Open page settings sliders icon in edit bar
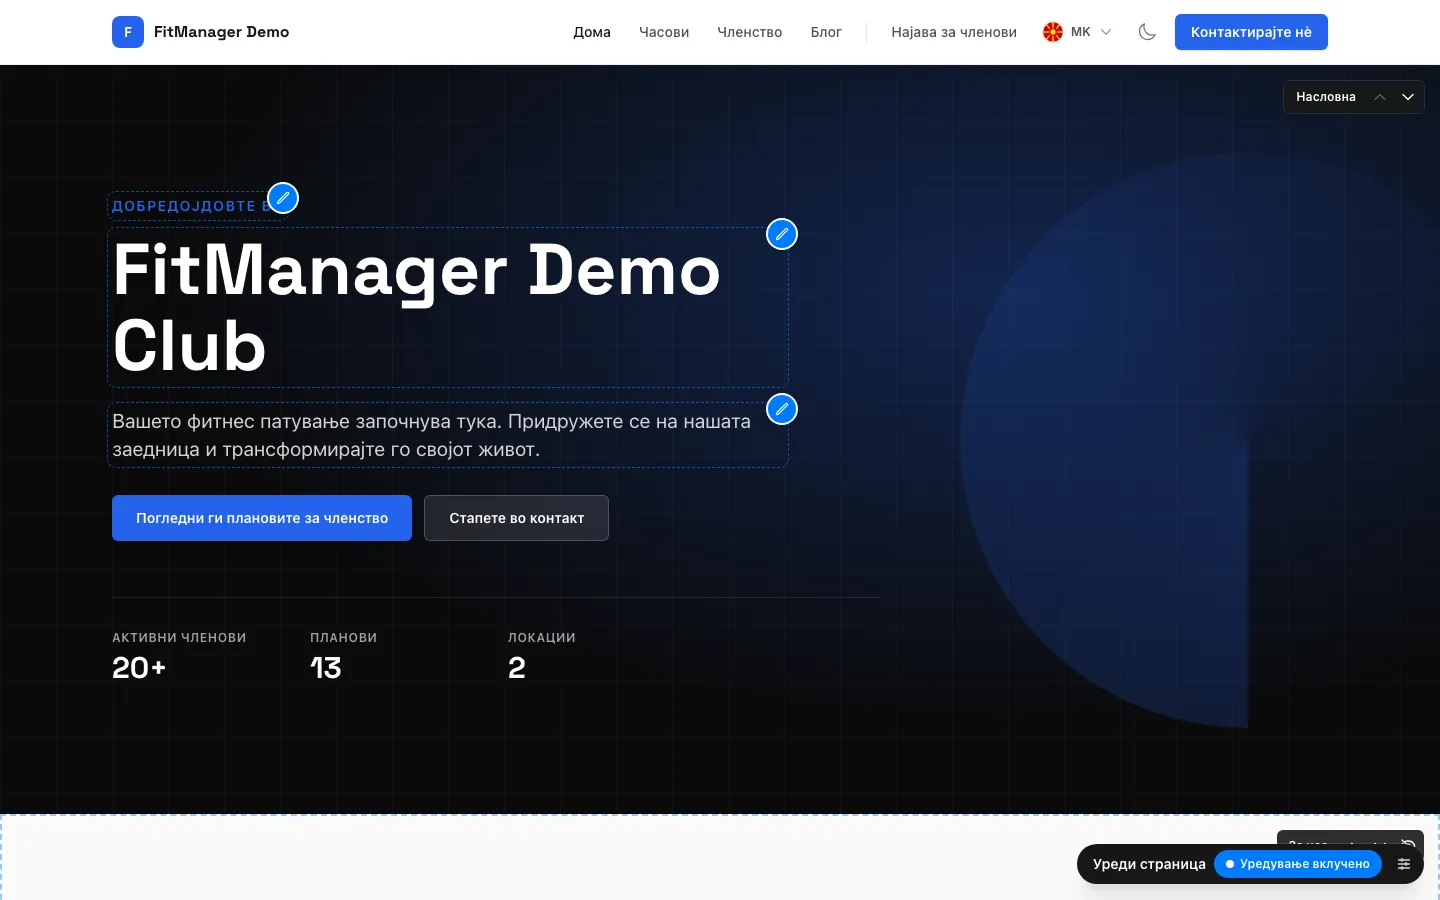 point(1404,864)
